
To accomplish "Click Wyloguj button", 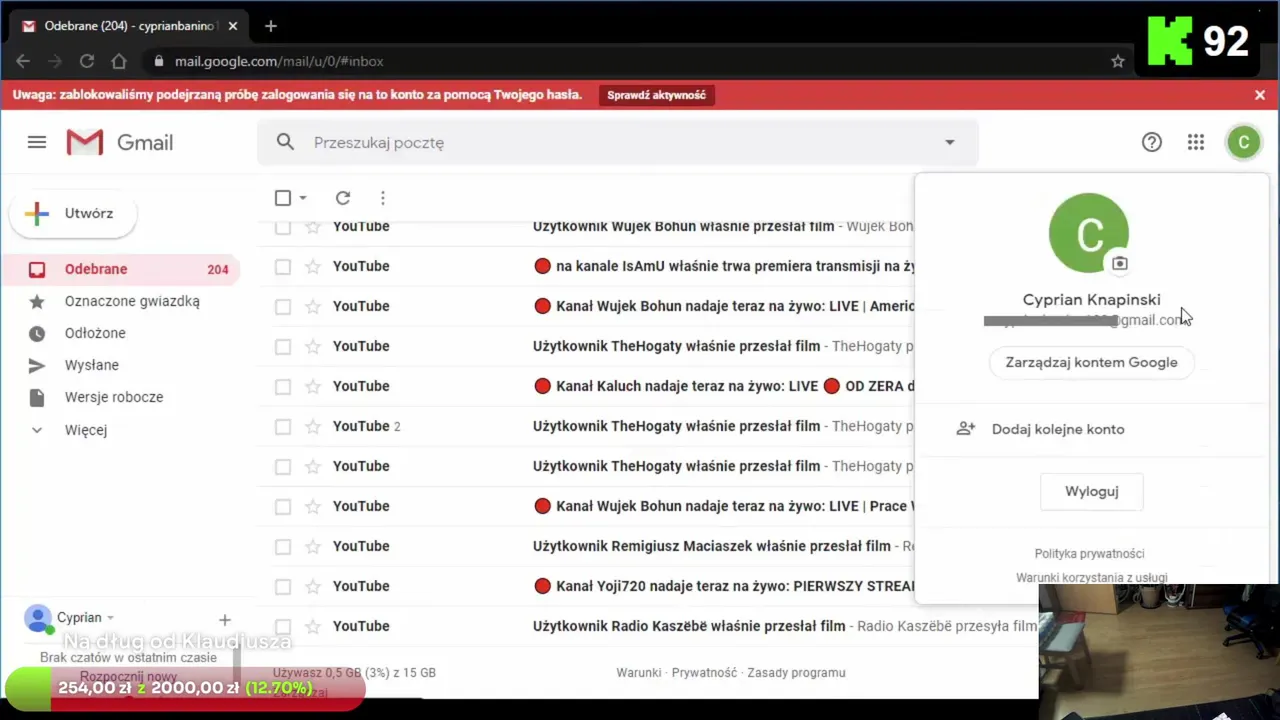I will pos(1091,492).
